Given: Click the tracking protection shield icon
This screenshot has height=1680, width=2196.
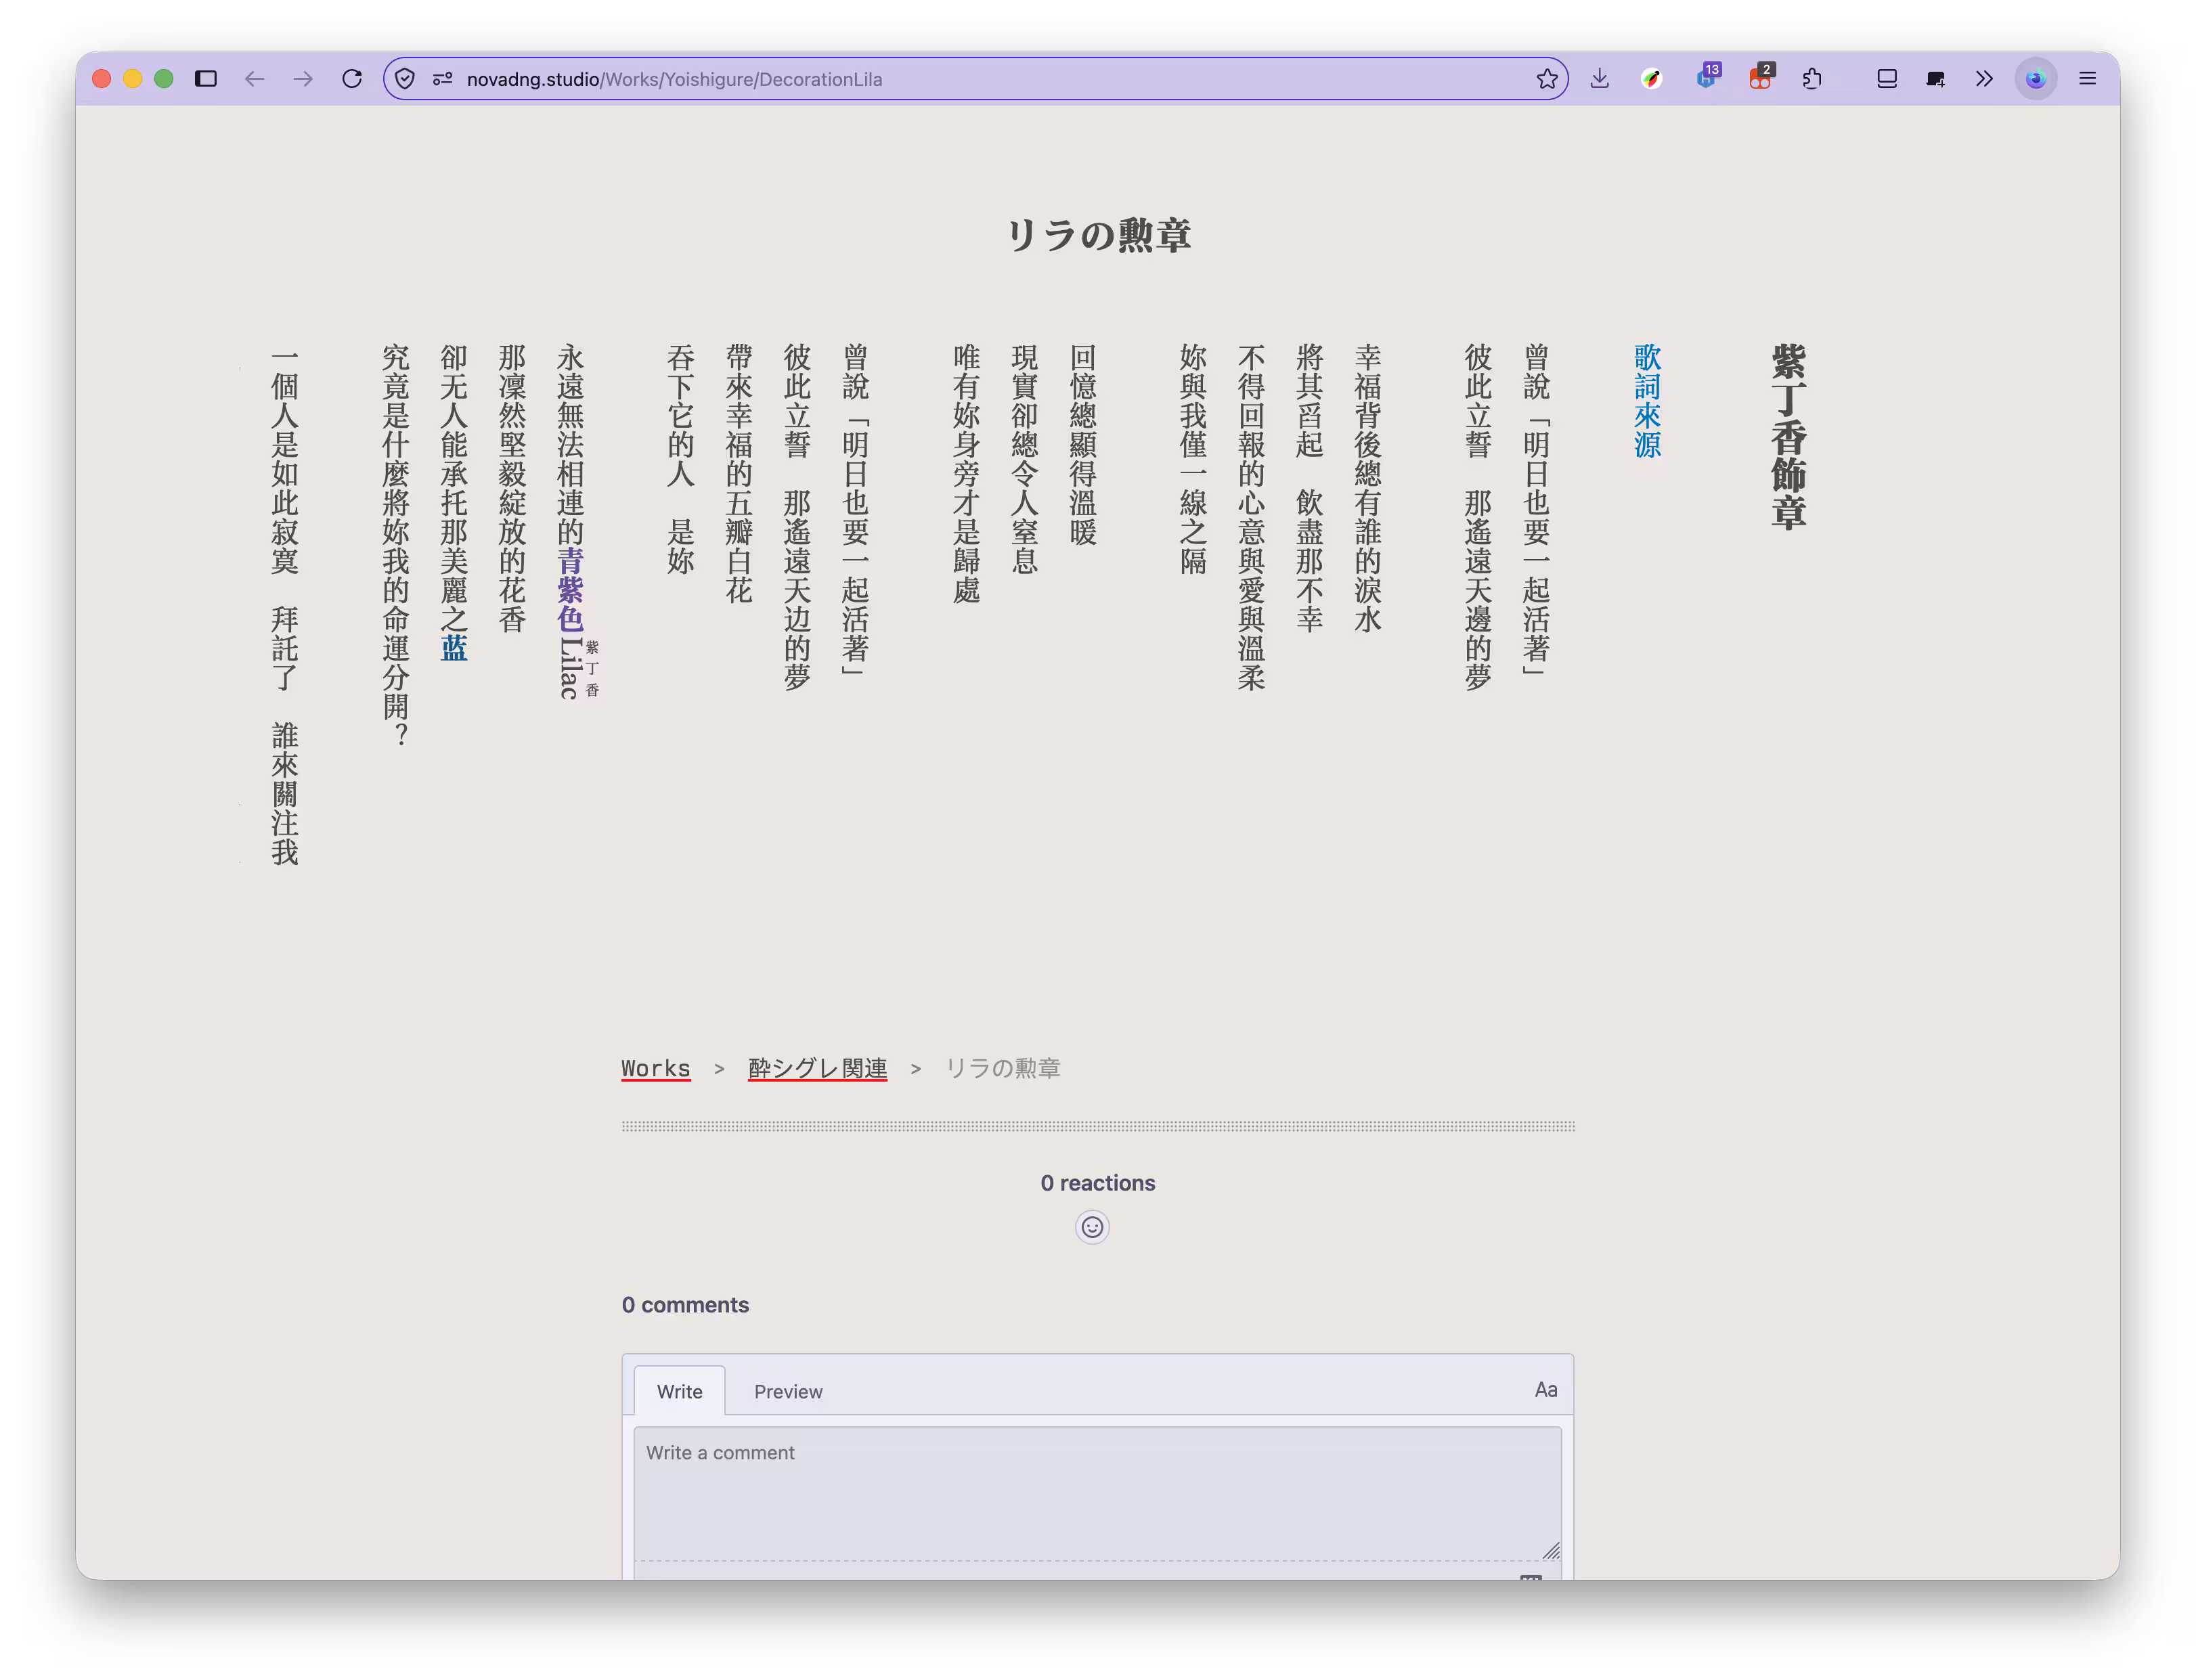Looking at the screenshot, I should 405,79.
